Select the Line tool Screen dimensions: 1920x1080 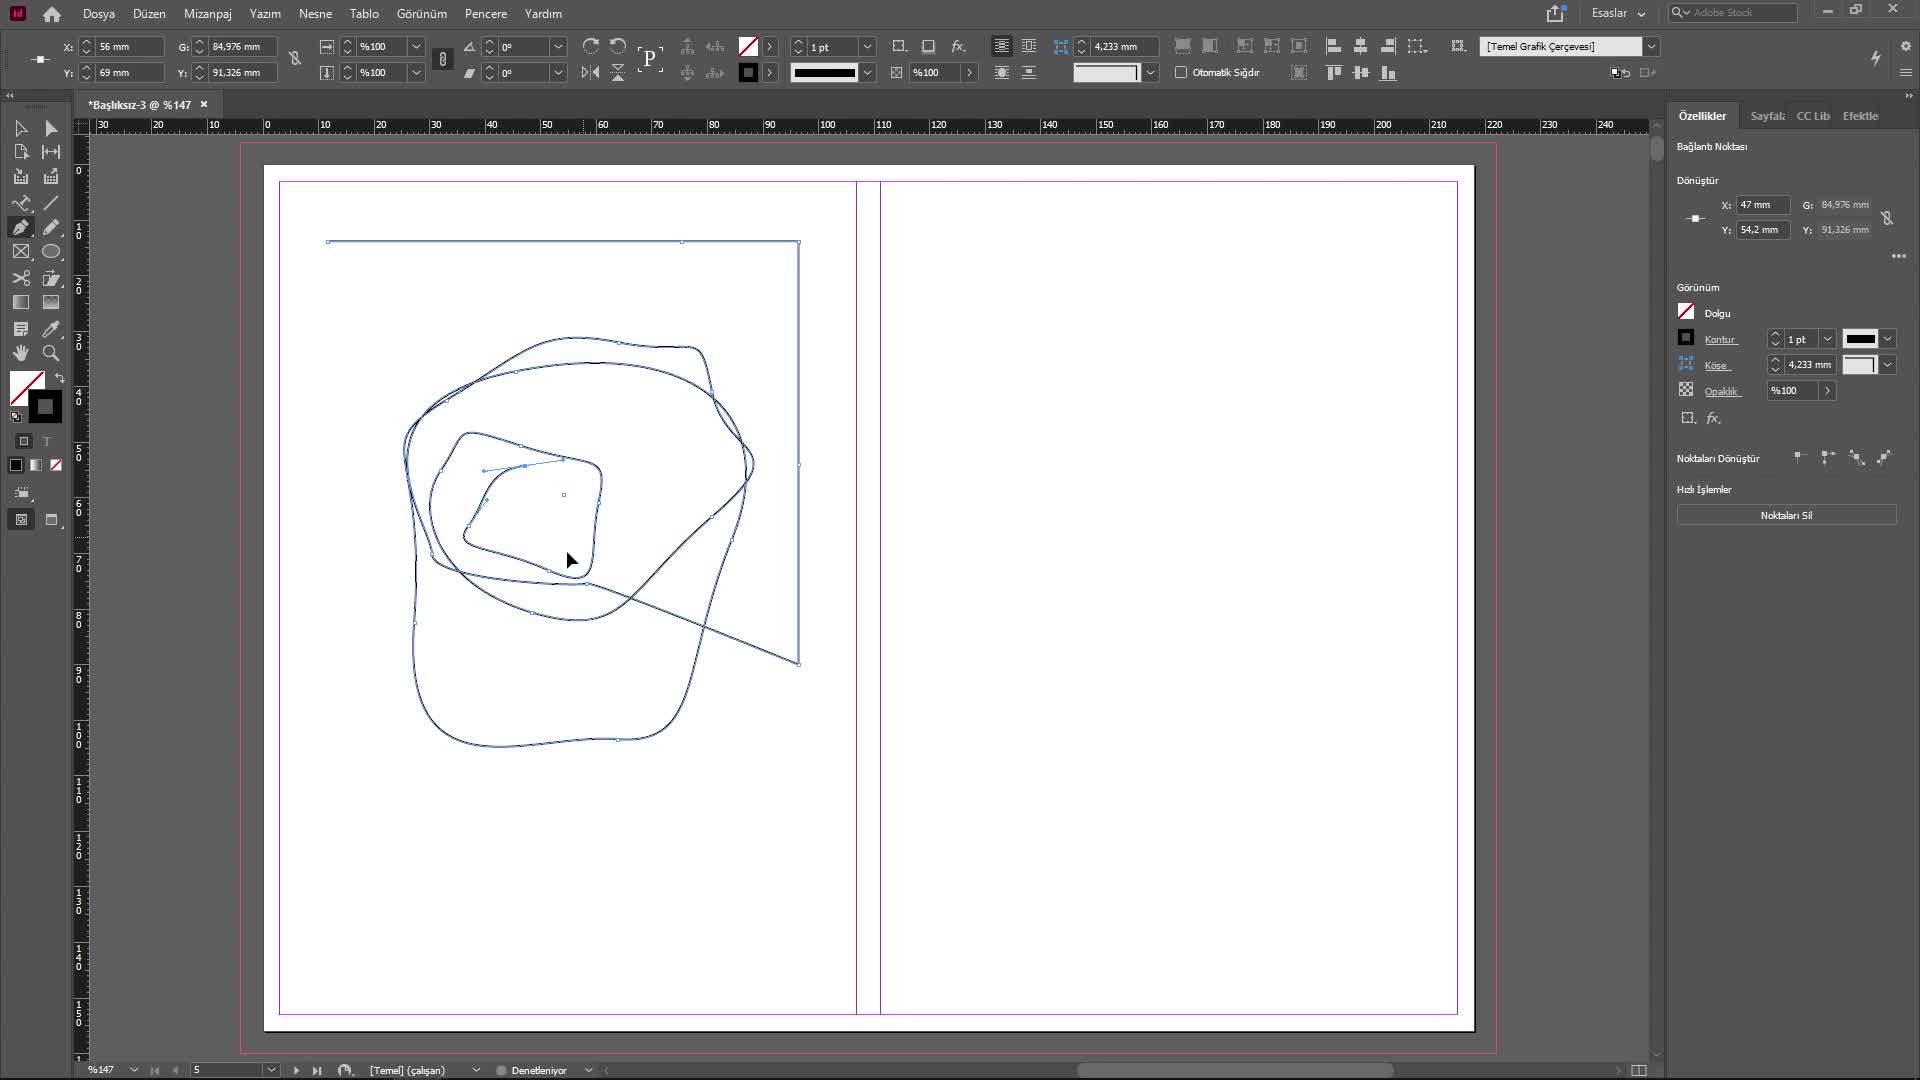pos(51,203)
